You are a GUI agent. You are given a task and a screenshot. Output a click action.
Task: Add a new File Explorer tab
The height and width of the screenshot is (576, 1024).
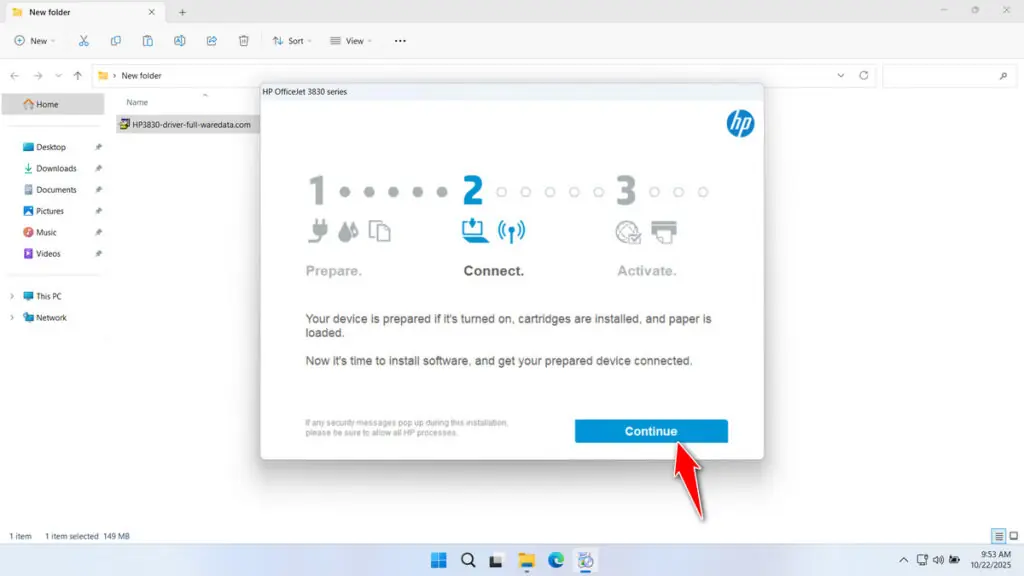182,12
